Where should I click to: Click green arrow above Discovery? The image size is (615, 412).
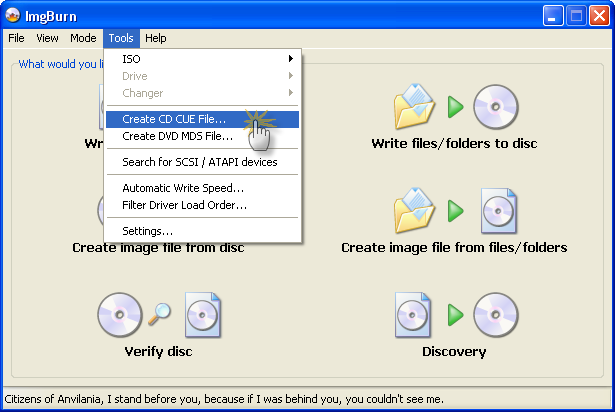tap(455, 315)
